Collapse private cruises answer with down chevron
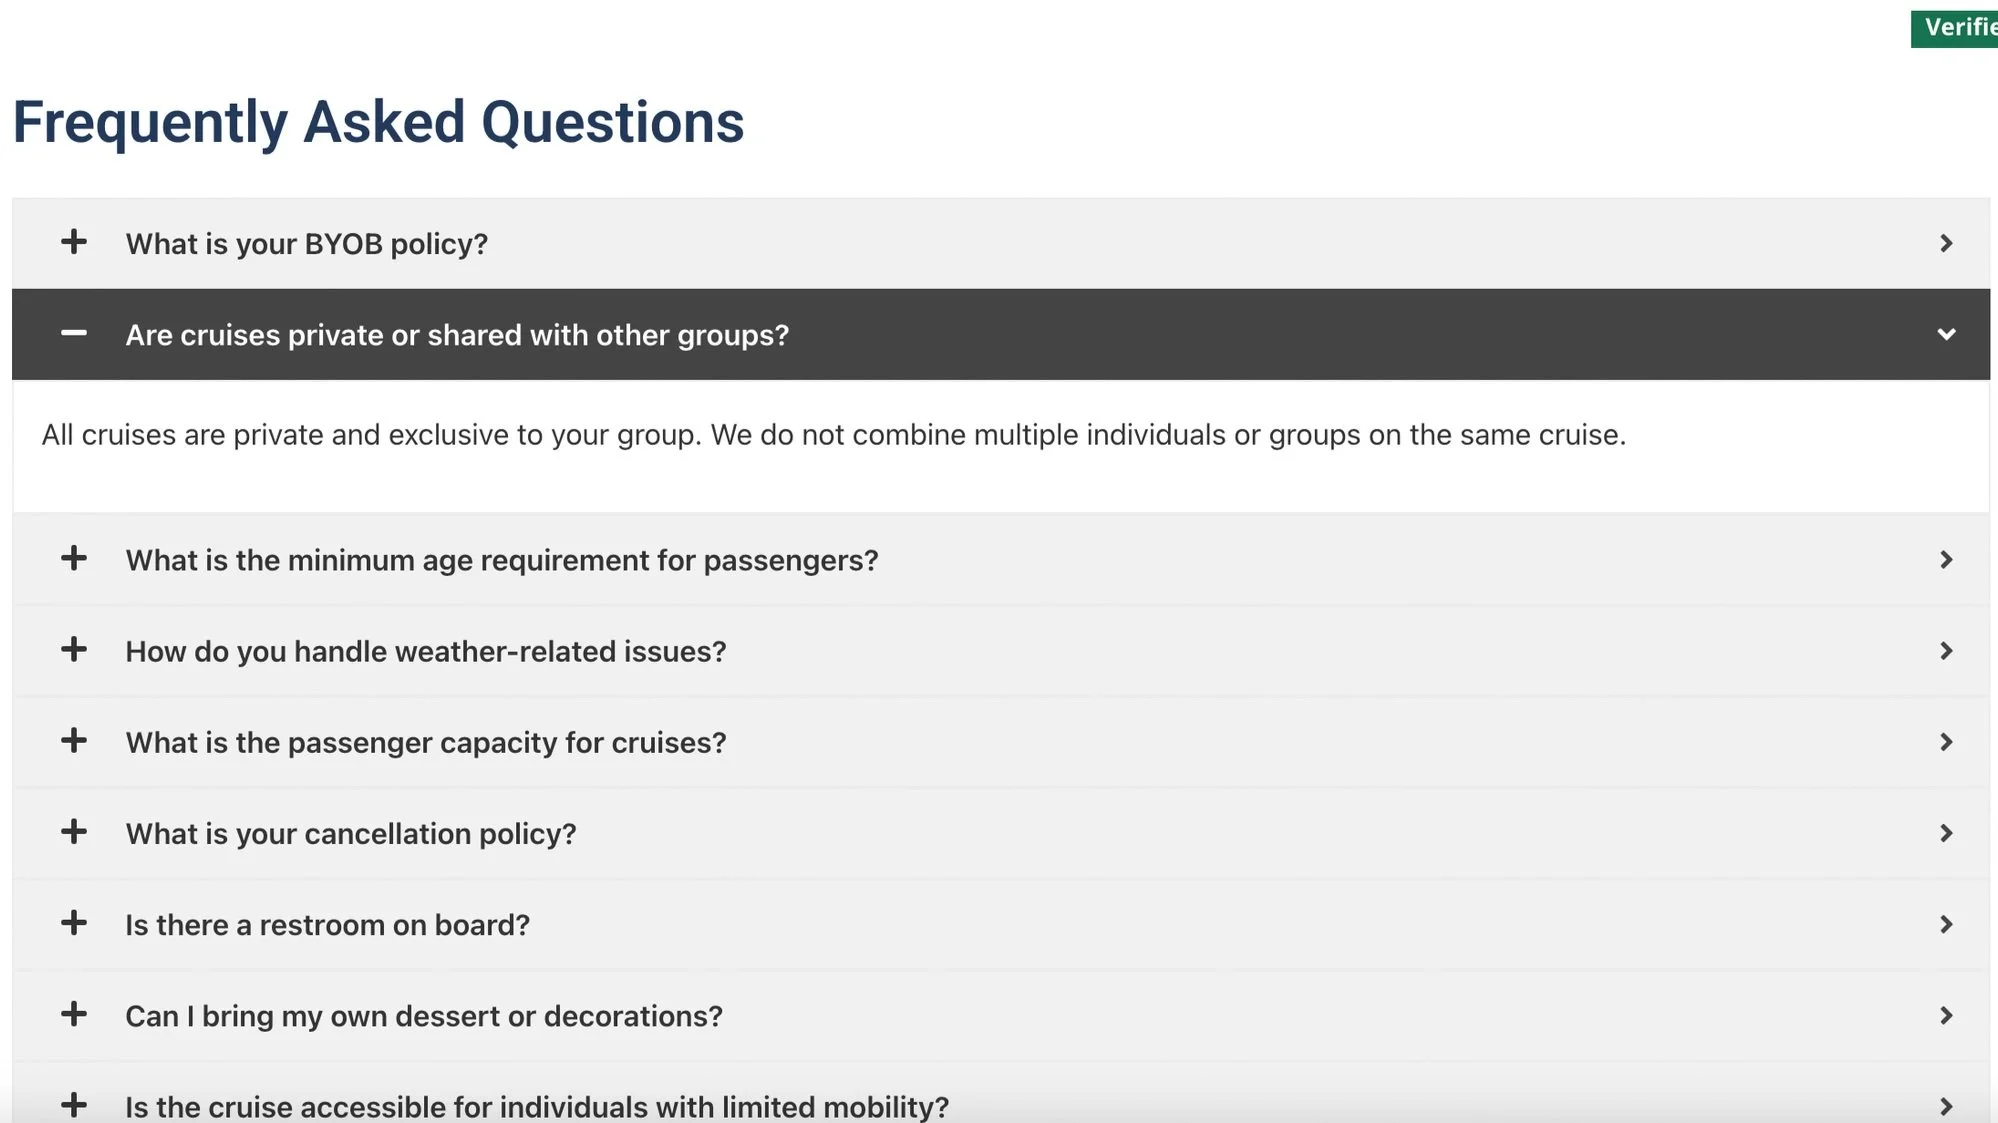1998x1123 pixels. pyautogui.click(x=1945, y=334)
